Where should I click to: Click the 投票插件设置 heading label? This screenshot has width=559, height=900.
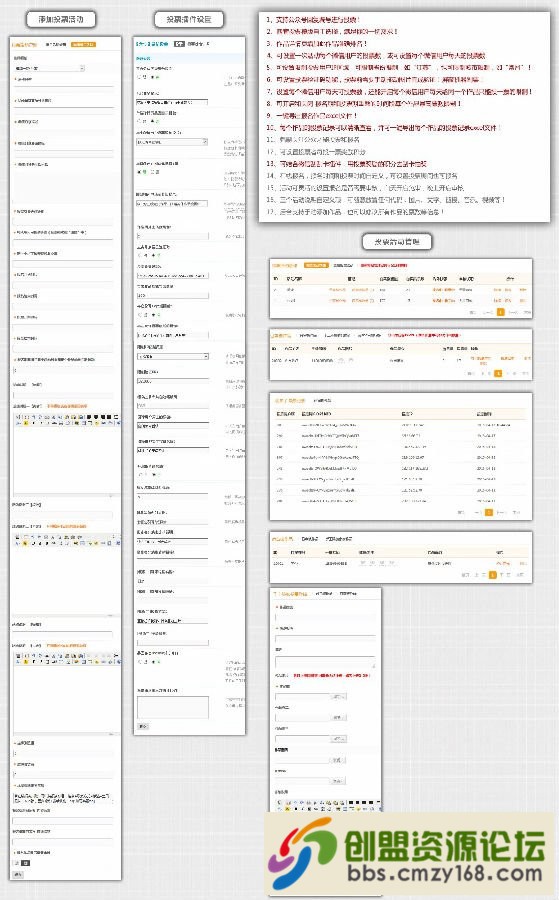189,20
